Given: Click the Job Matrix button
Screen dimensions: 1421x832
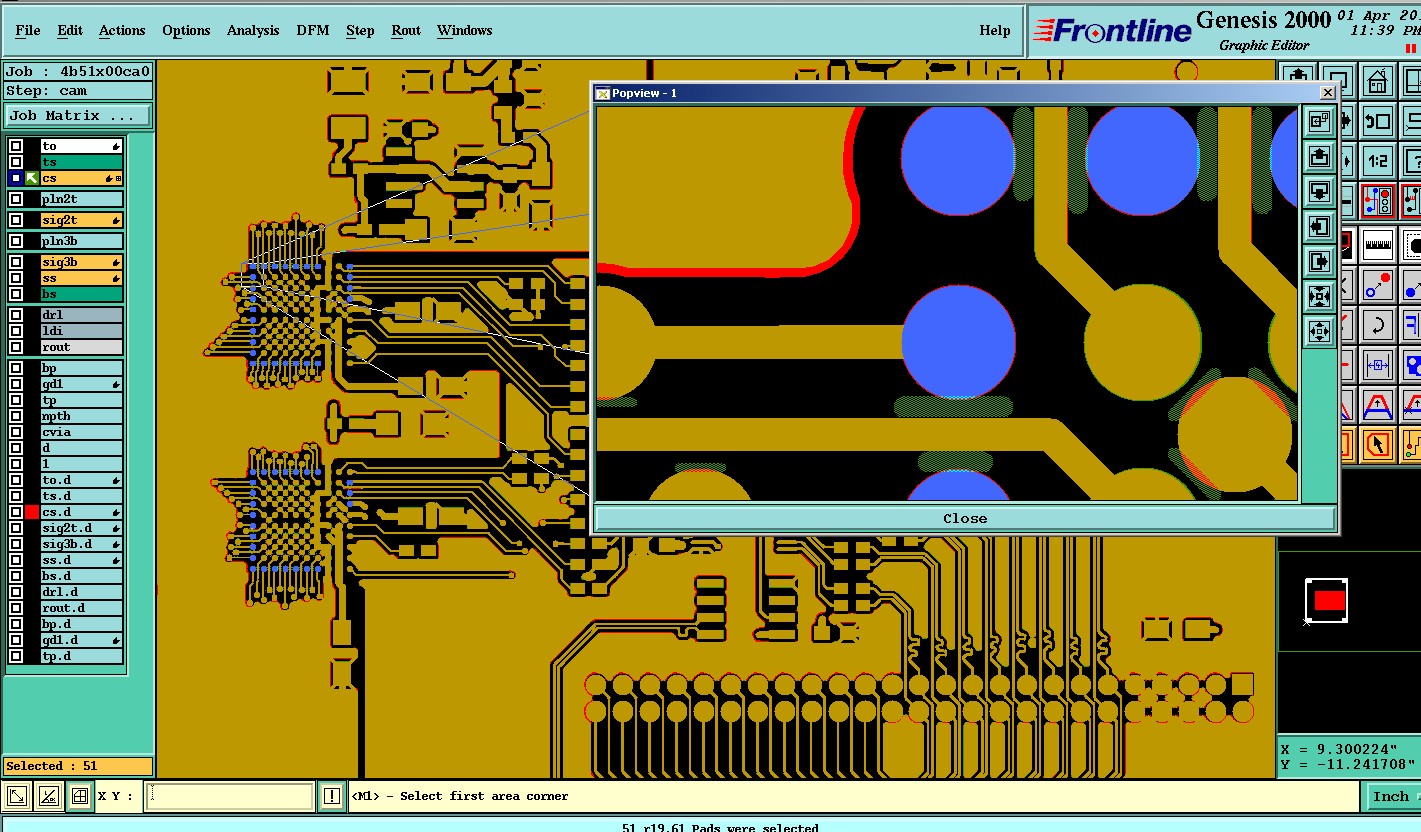Looking at the screenshot, I should pyautogui.click(x=78, y=116).
